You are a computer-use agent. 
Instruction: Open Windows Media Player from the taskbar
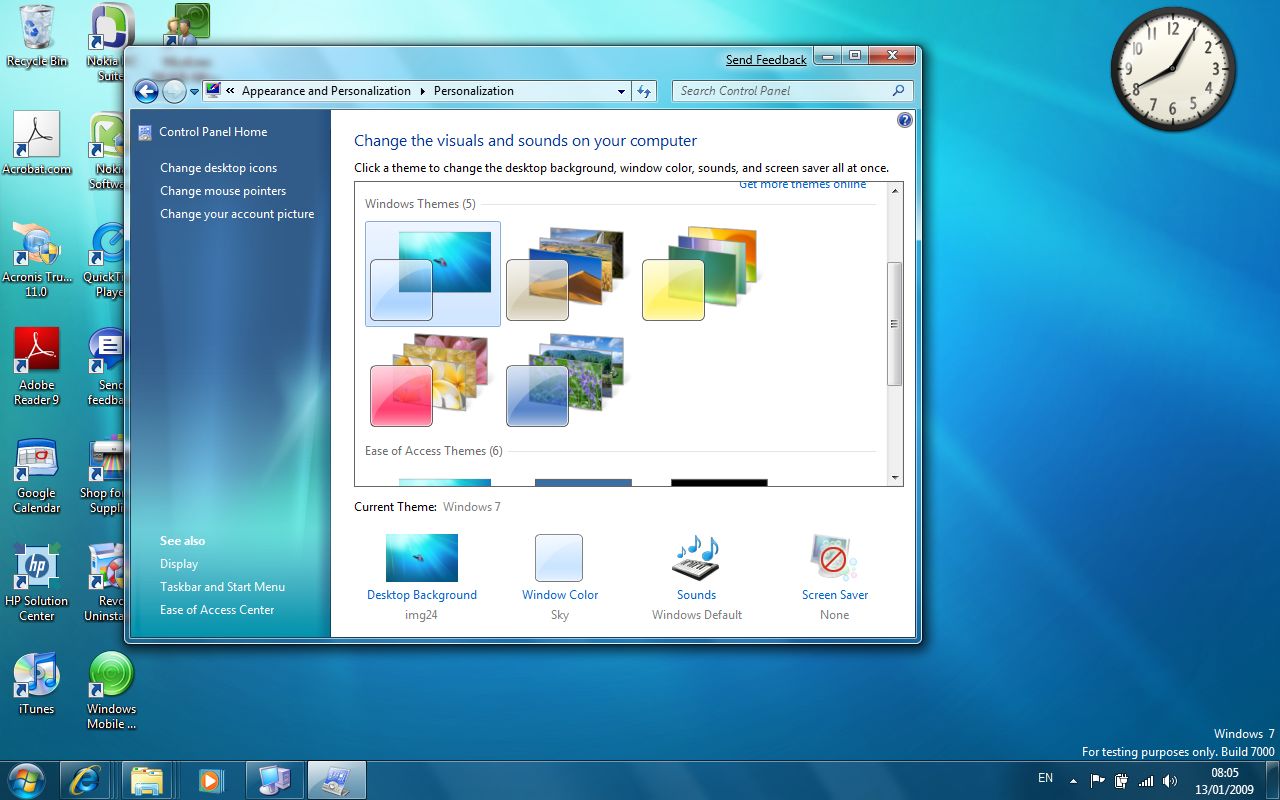point(210,779)
